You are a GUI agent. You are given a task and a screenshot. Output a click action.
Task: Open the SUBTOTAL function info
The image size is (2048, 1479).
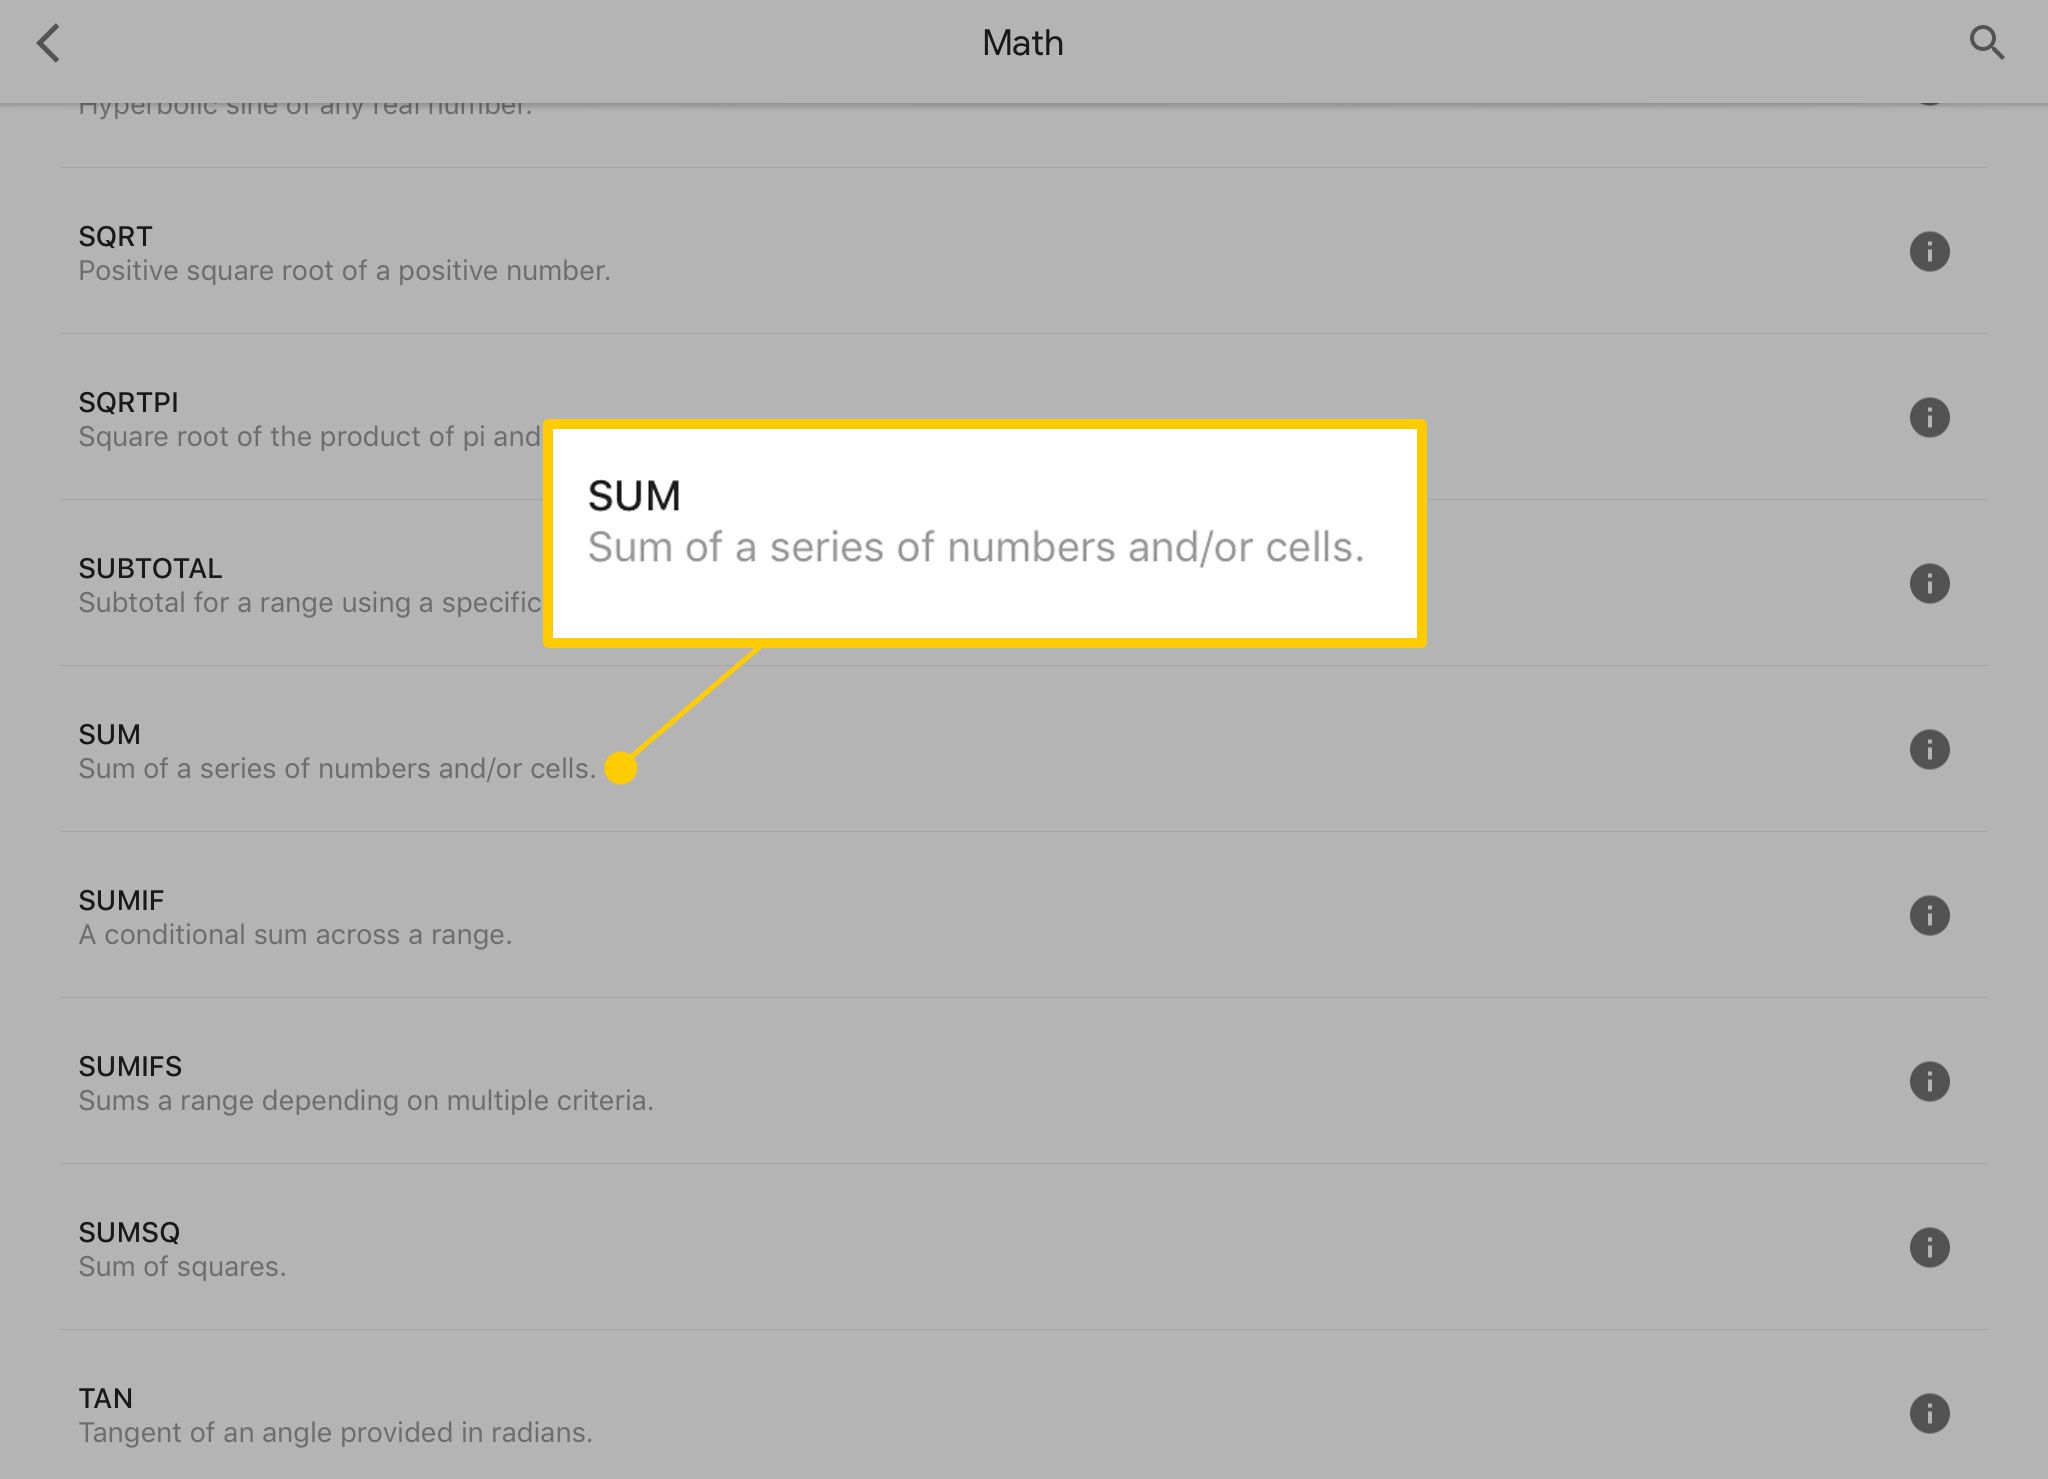(1930, 584)
